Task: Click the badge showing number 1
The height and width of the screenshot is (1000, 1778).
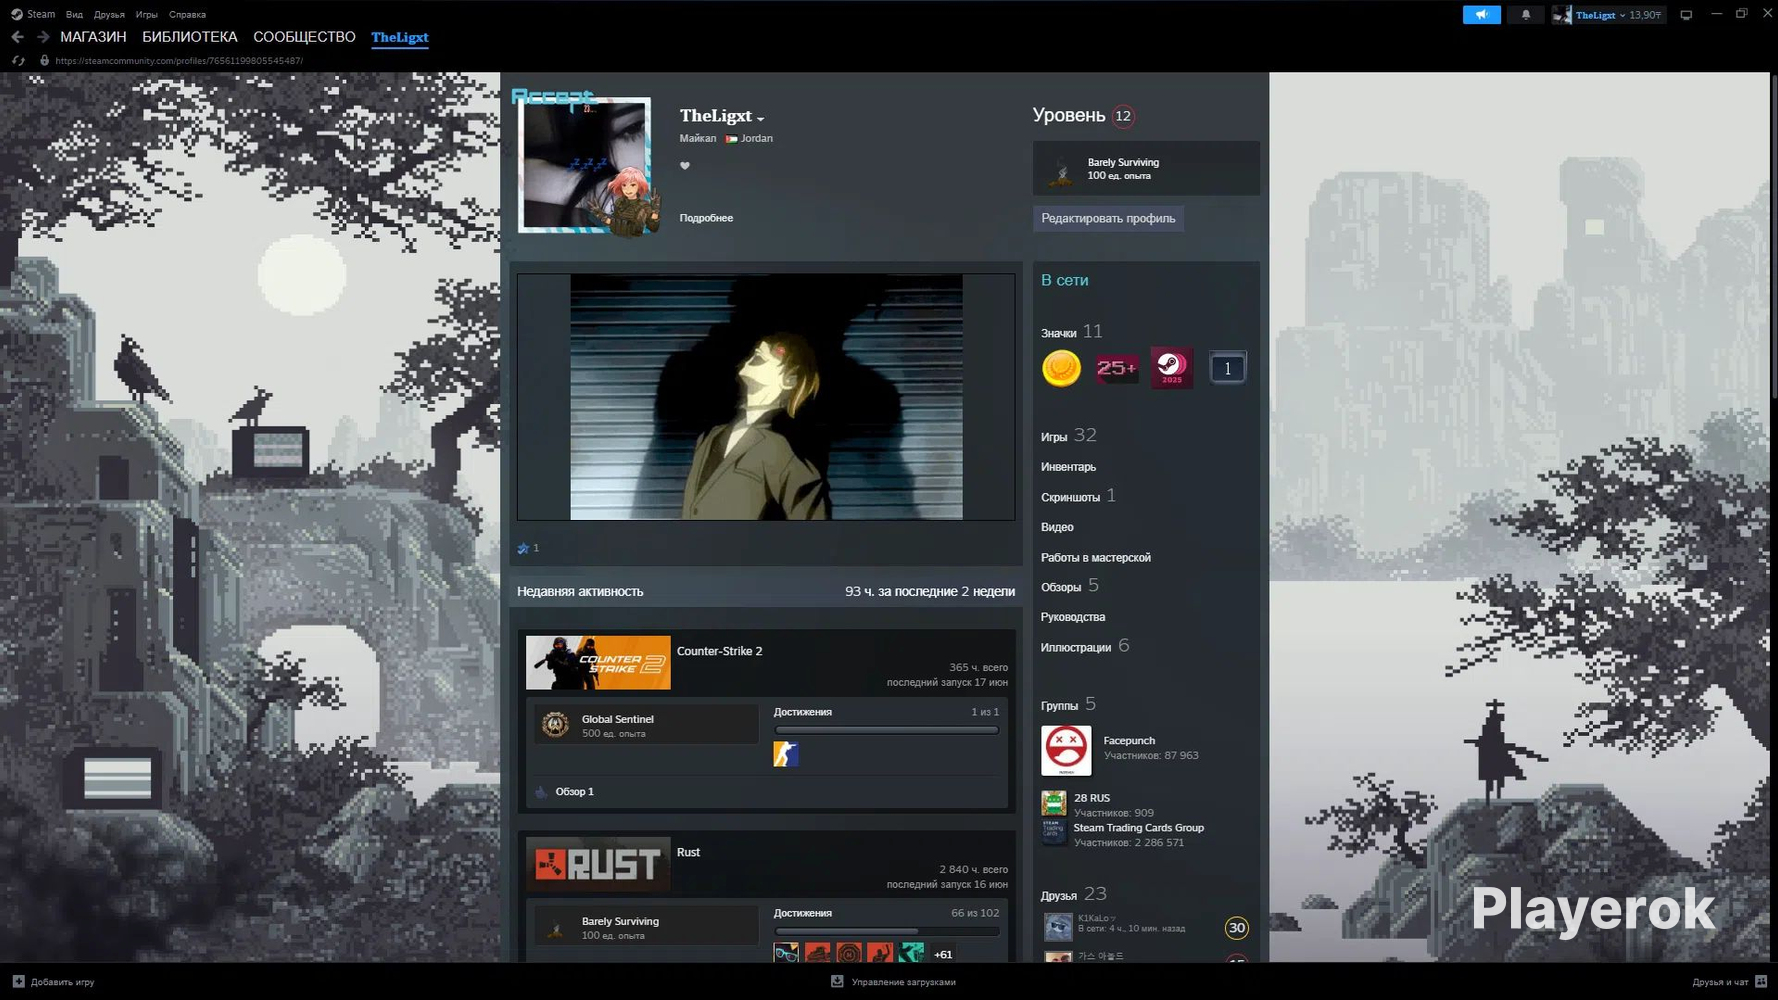Action: [x=1227, y=368]
